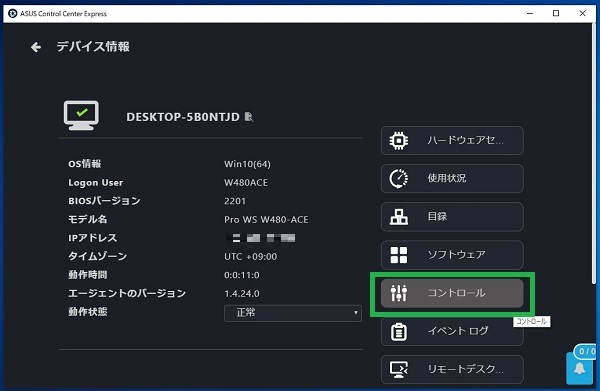Image resolution: width=600 pixels, height=391 pixels.
Task: Click the blurred IP address value
Action: tap(260, 238)
